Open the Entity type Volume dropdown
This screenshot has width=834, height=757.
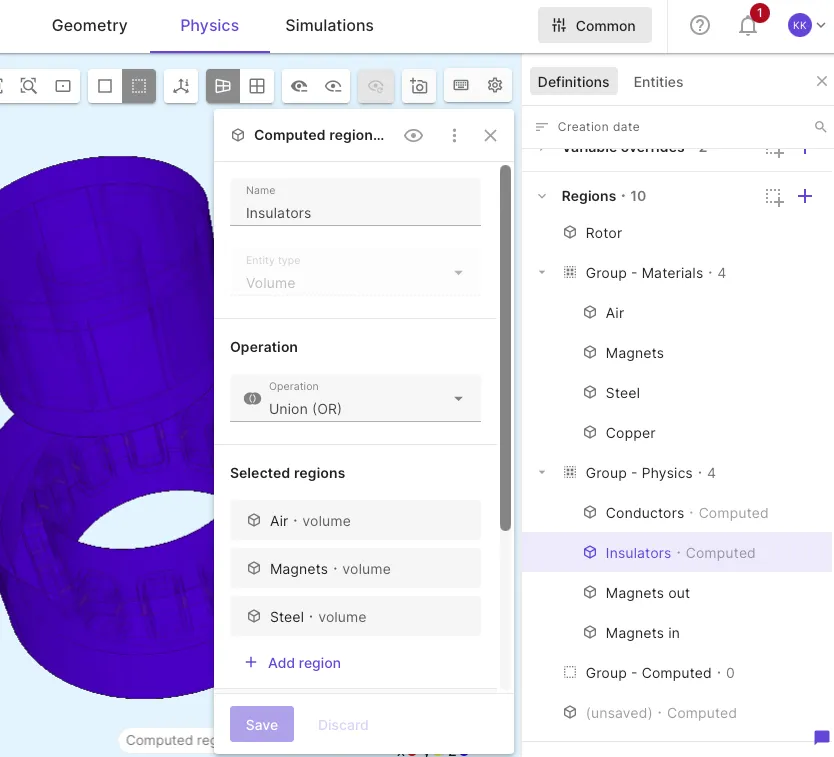pos(355,272)
